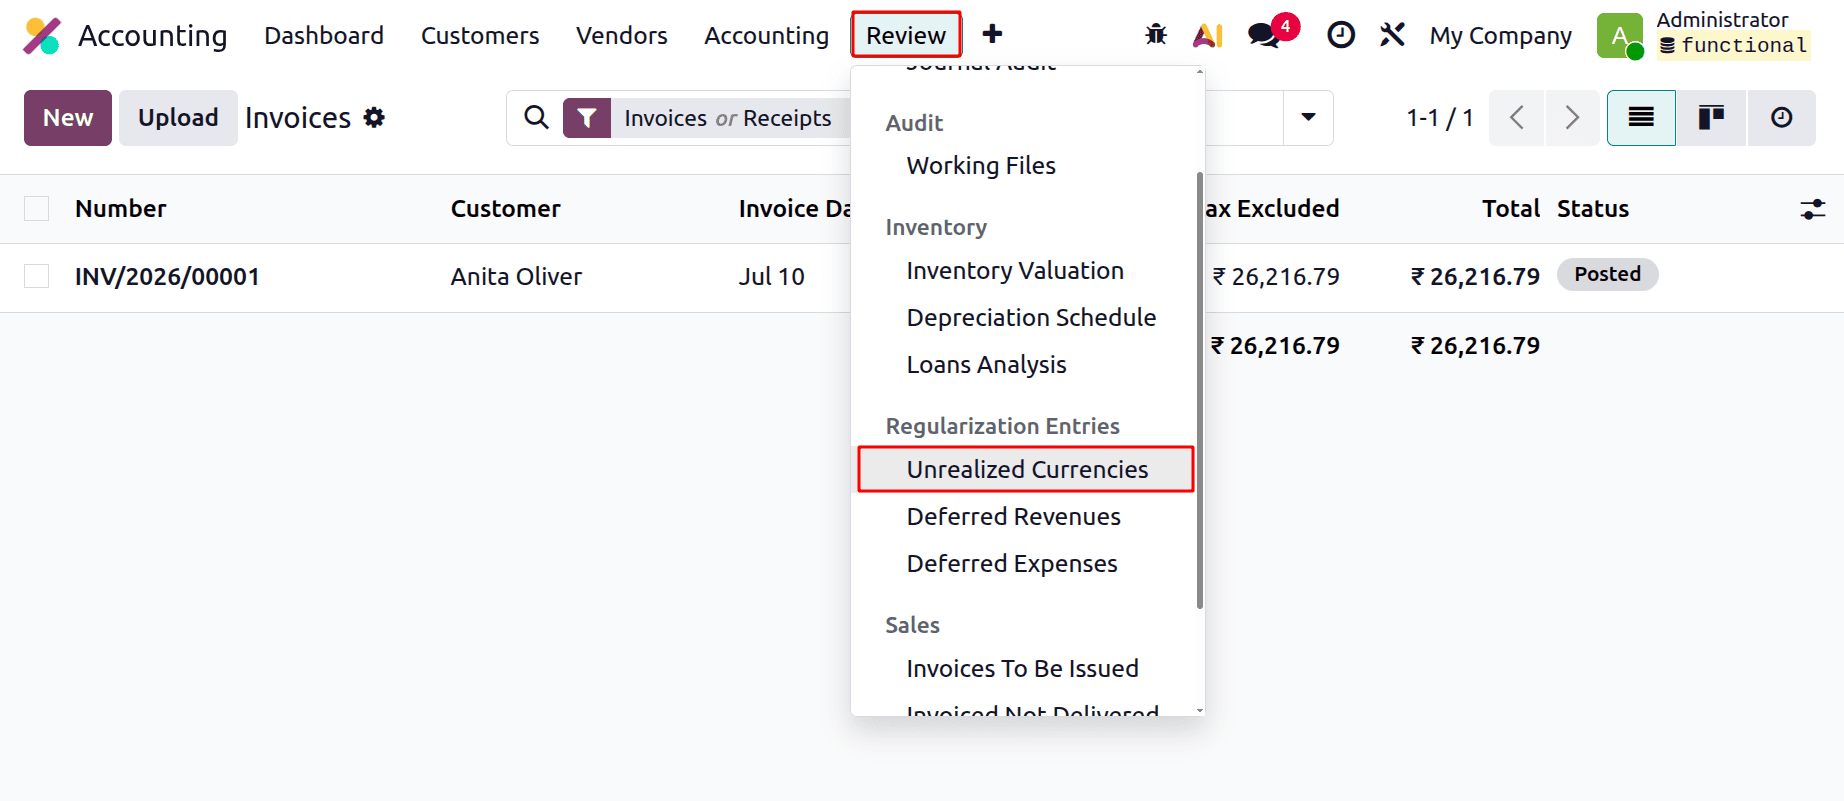This screenshot has height=801, width=1844.
Task: Open optional columns adjust icon
Action: pyautogui.click(x=1813, y=209)
